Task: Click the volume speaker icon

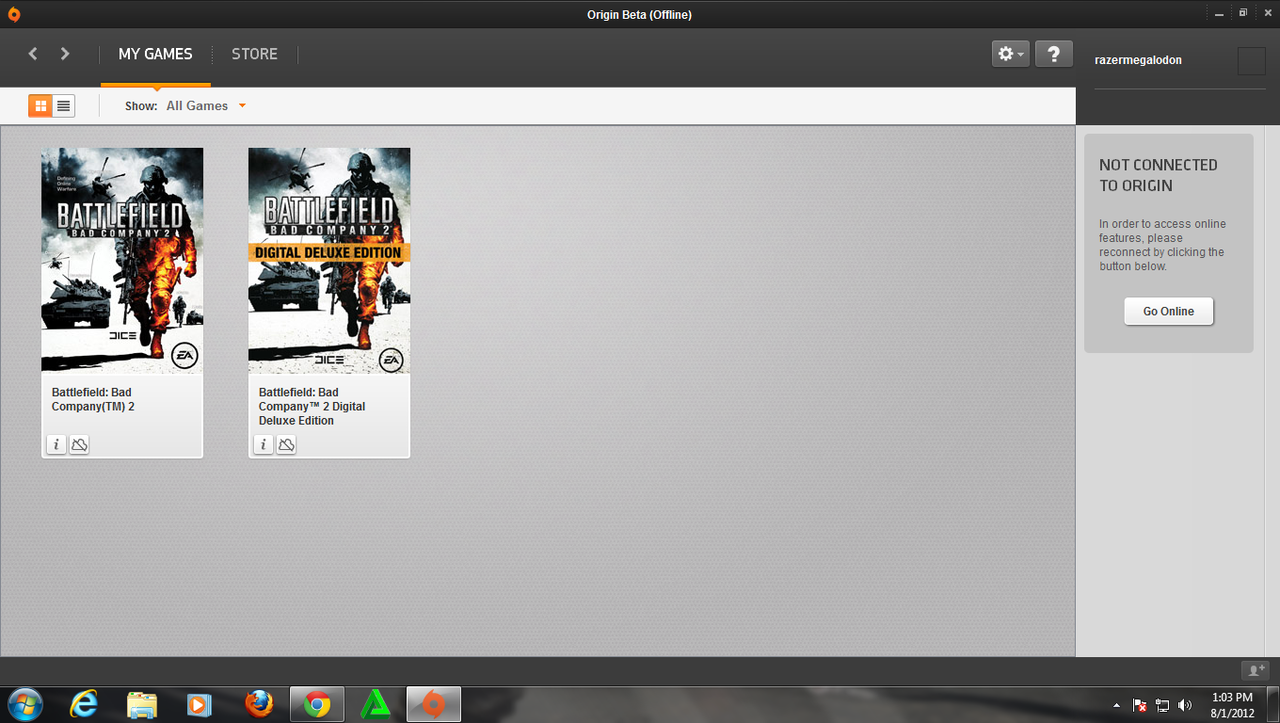Action: (x=1186, y=705)
